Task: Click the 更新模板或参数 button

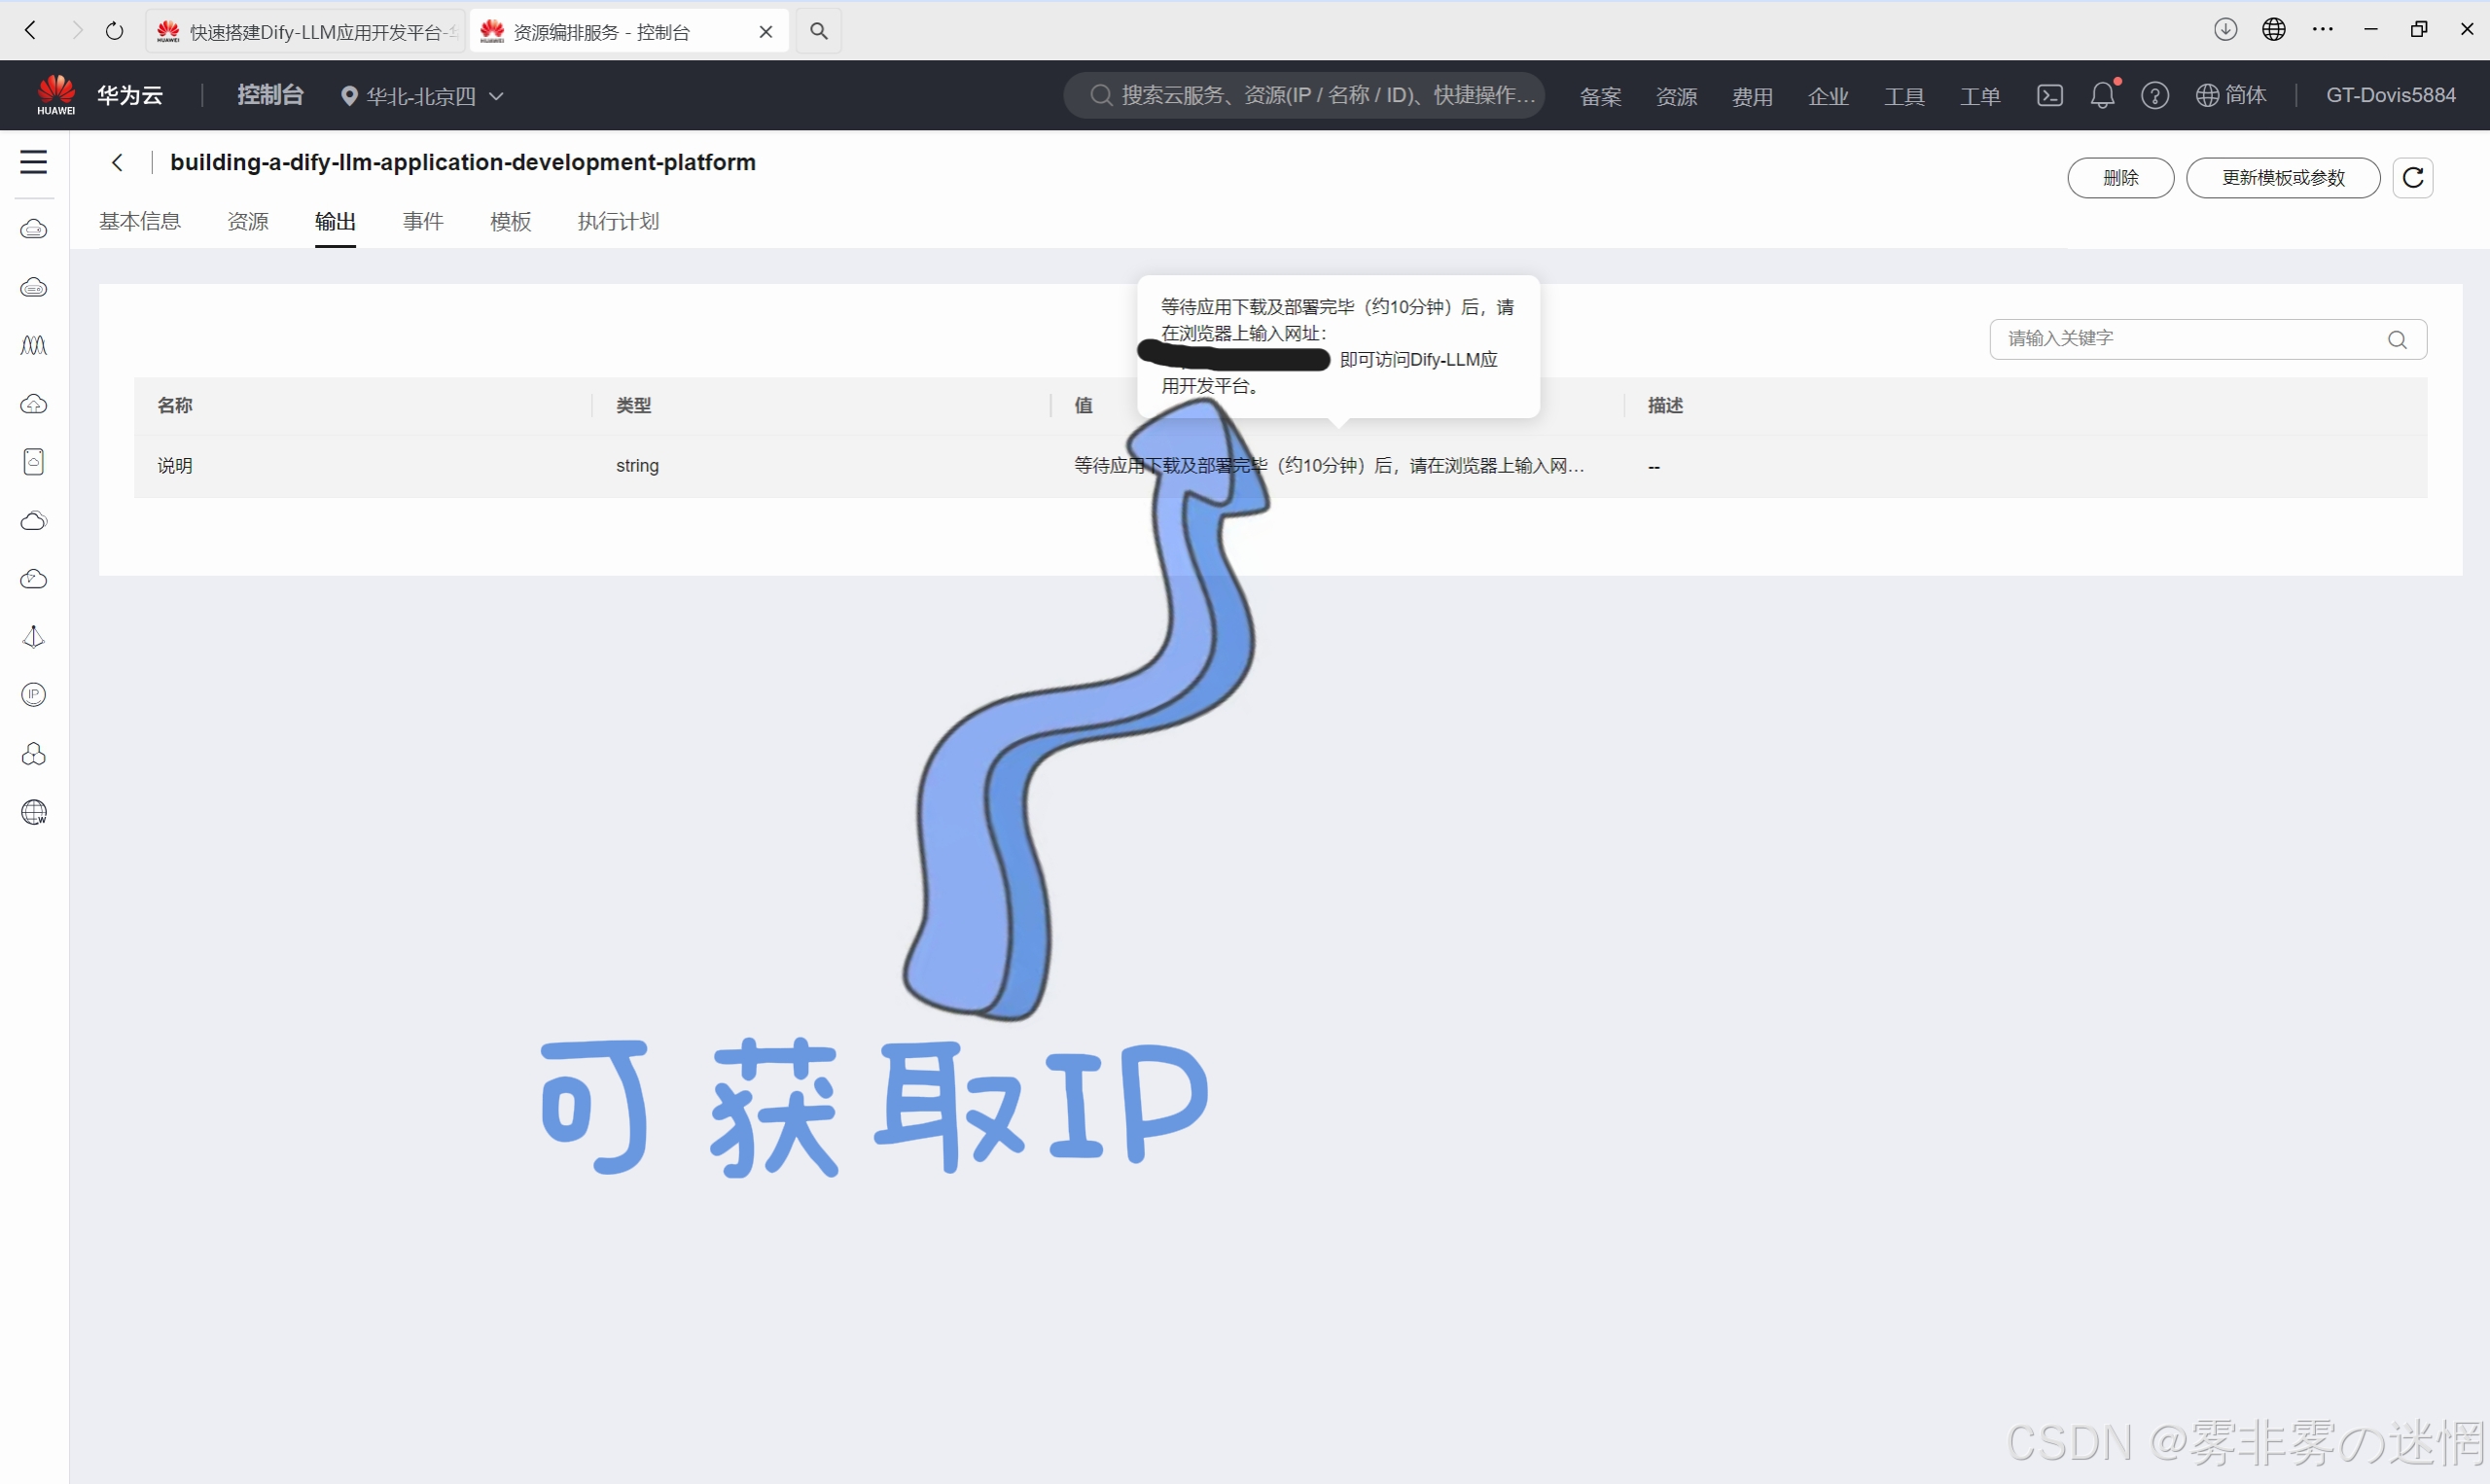Action: 2283,178
